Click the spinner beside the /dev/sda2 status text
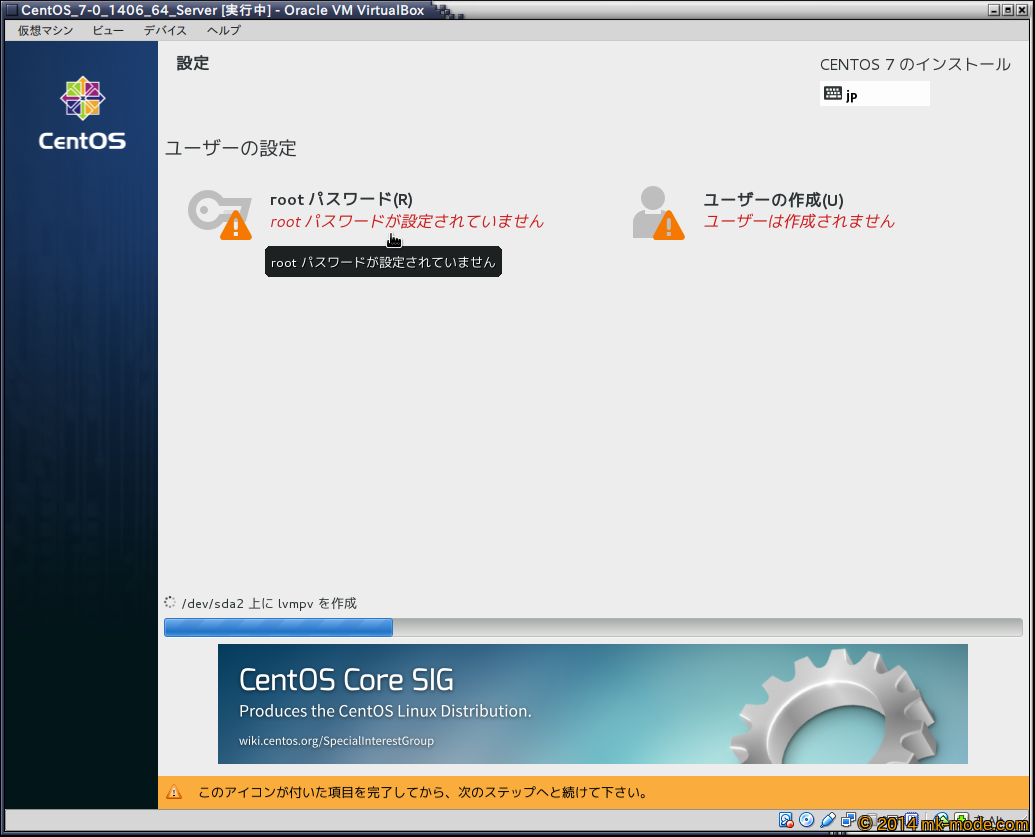 pos(170,603)
